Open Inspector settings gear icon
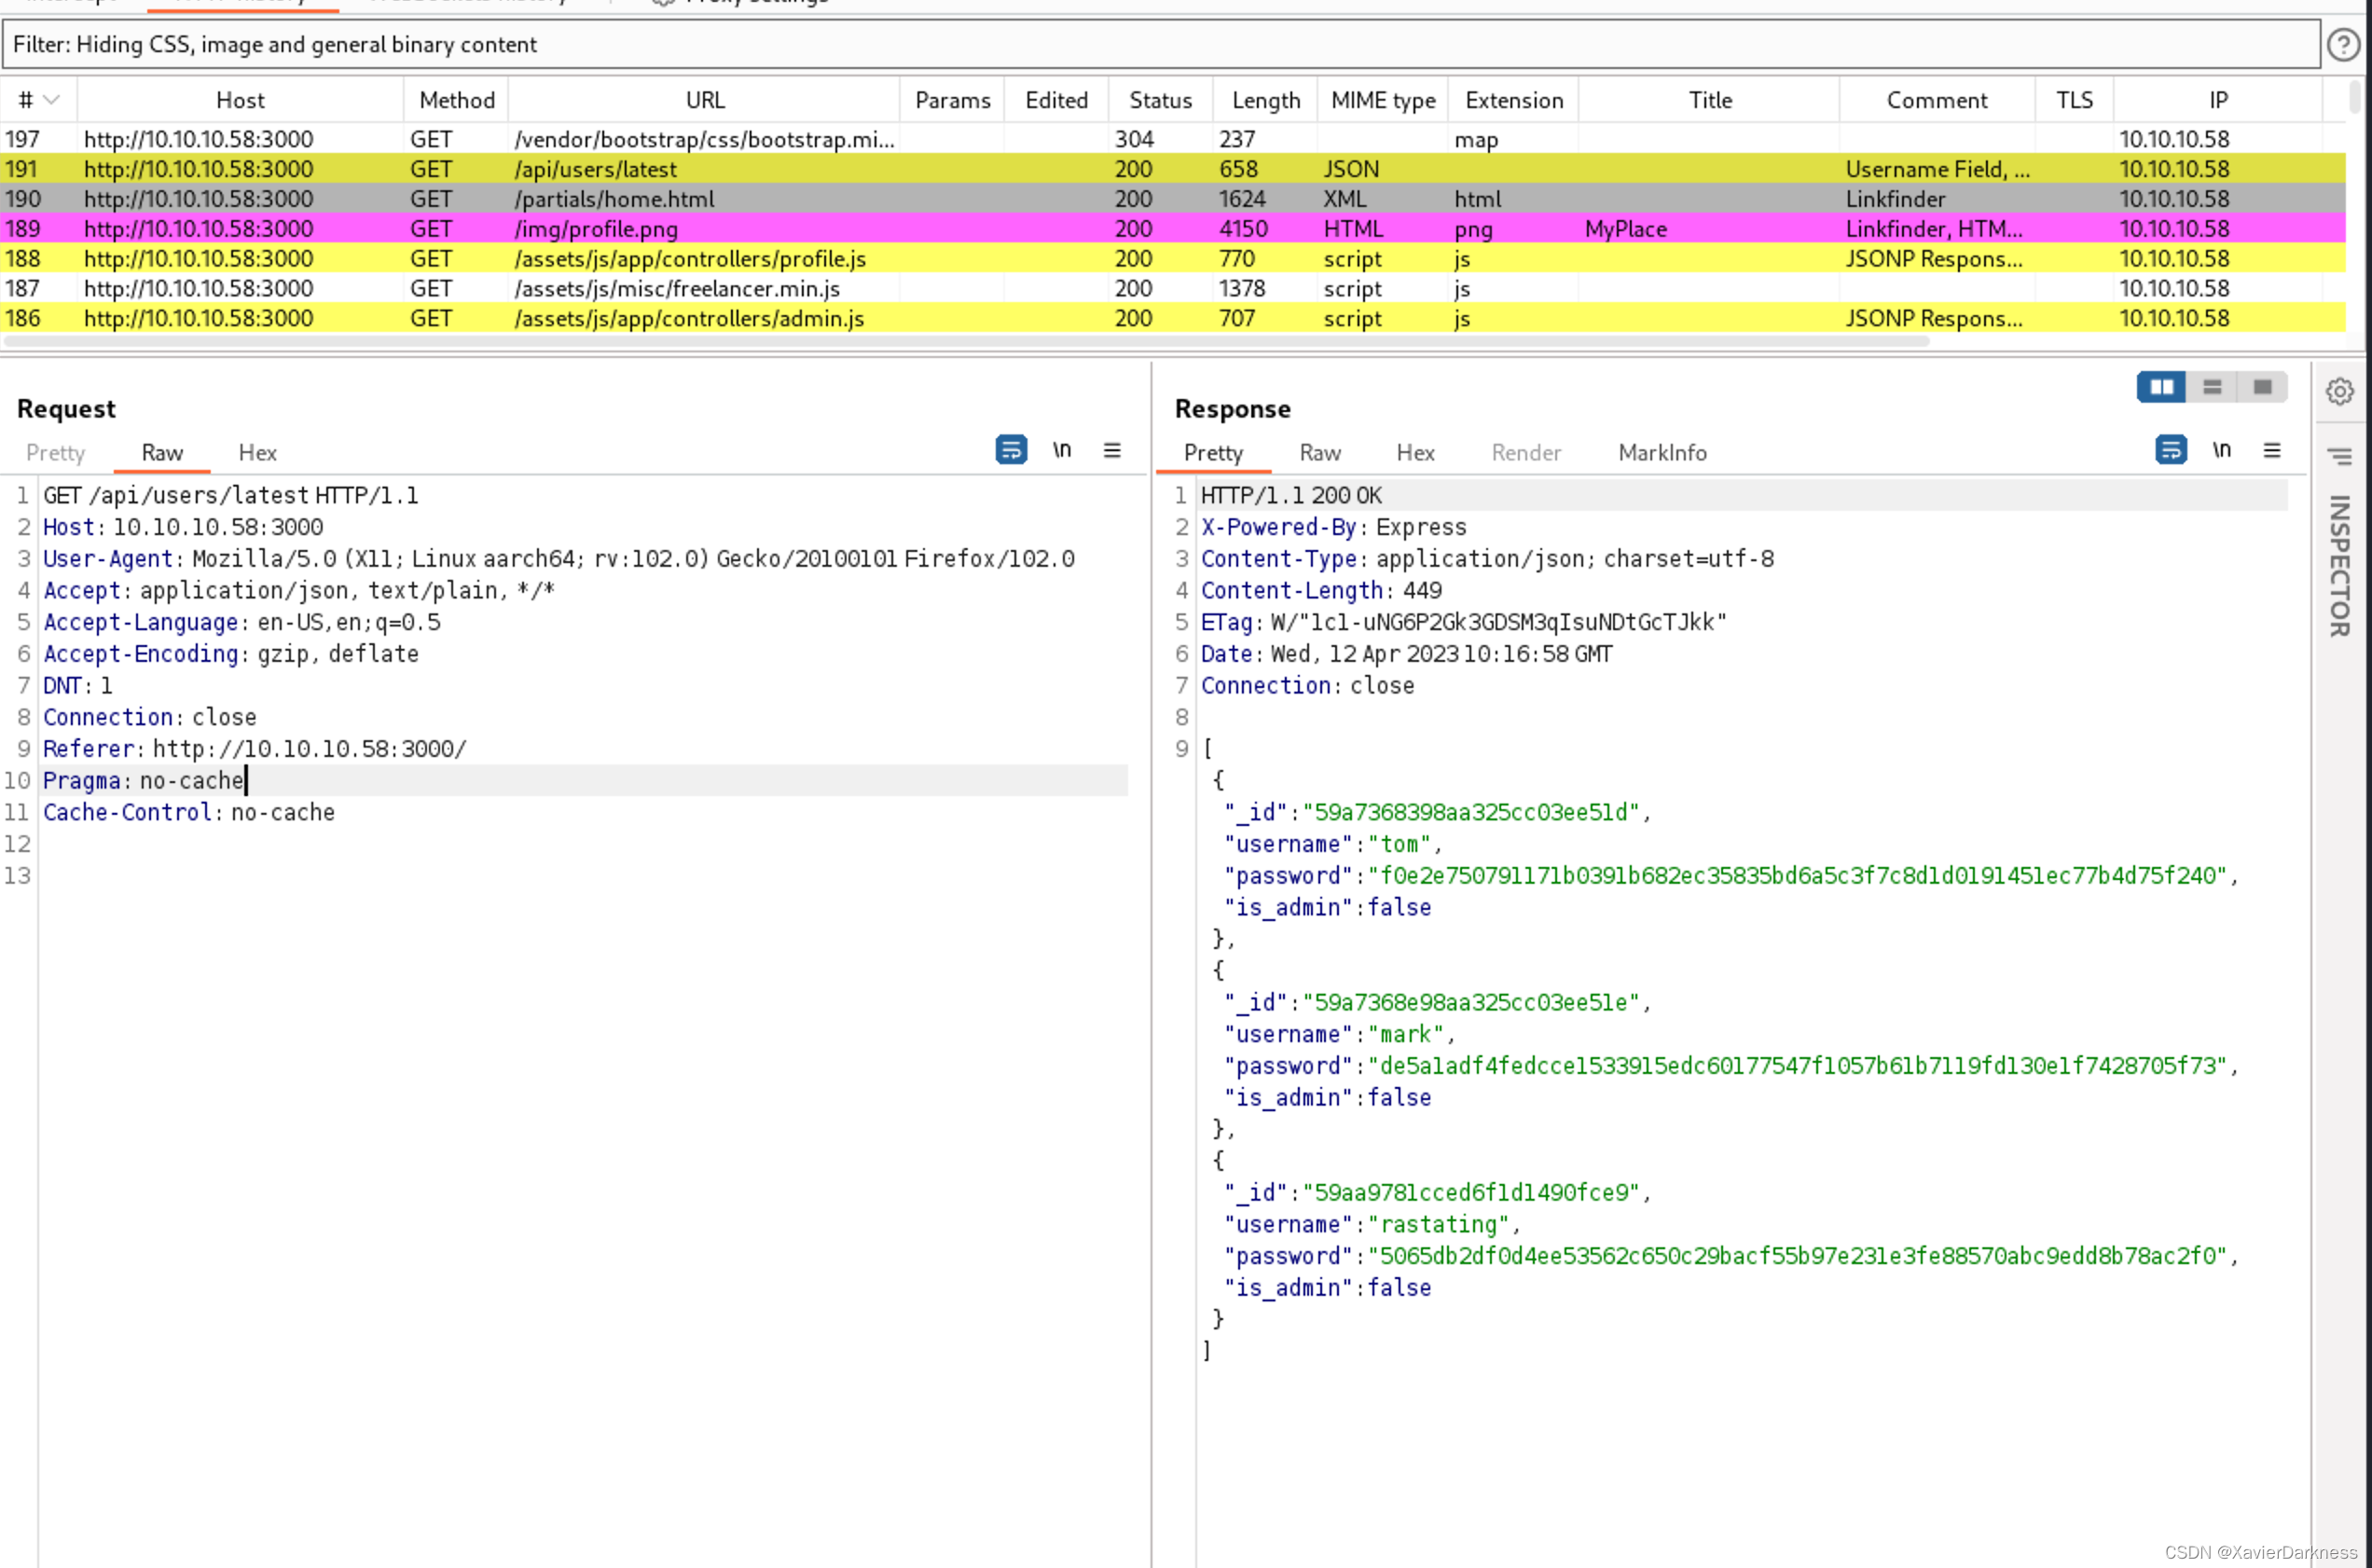This screenshot has height=1568, width=2372. pos(2339,391)
